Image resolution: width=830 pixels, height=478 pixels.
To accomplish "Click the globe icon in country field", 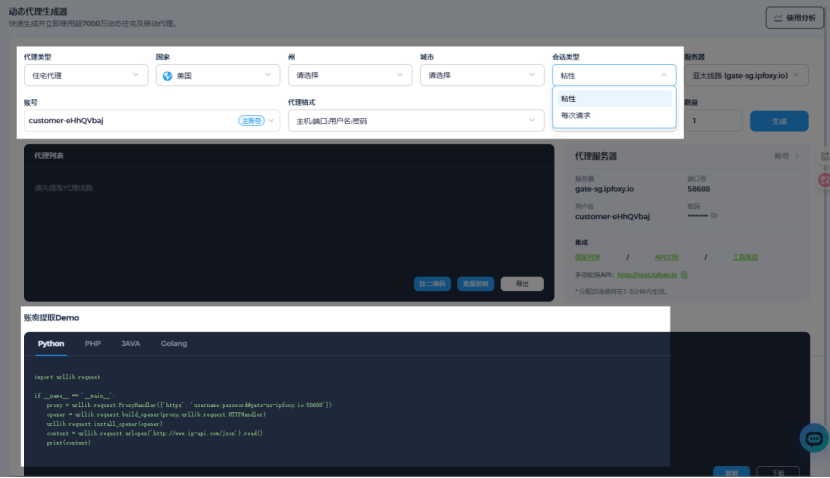I will [x=167, y=75].
